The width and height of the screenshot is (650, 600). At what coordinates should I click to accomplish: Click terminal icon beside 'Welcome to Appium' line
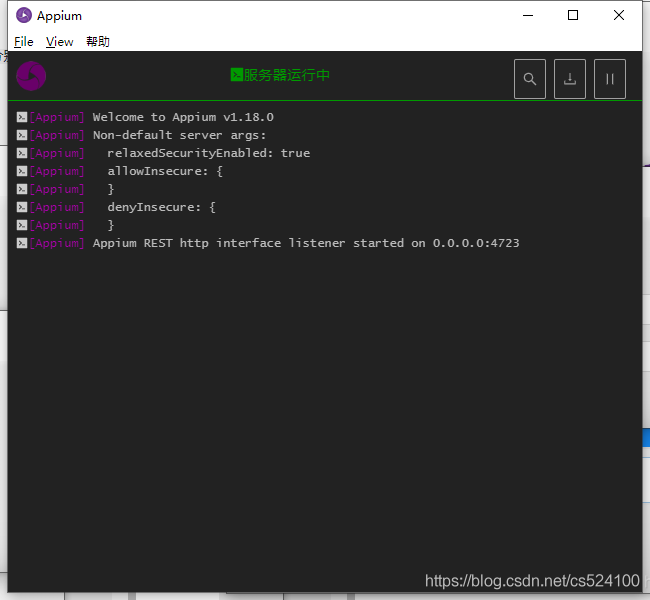[22, 117]
